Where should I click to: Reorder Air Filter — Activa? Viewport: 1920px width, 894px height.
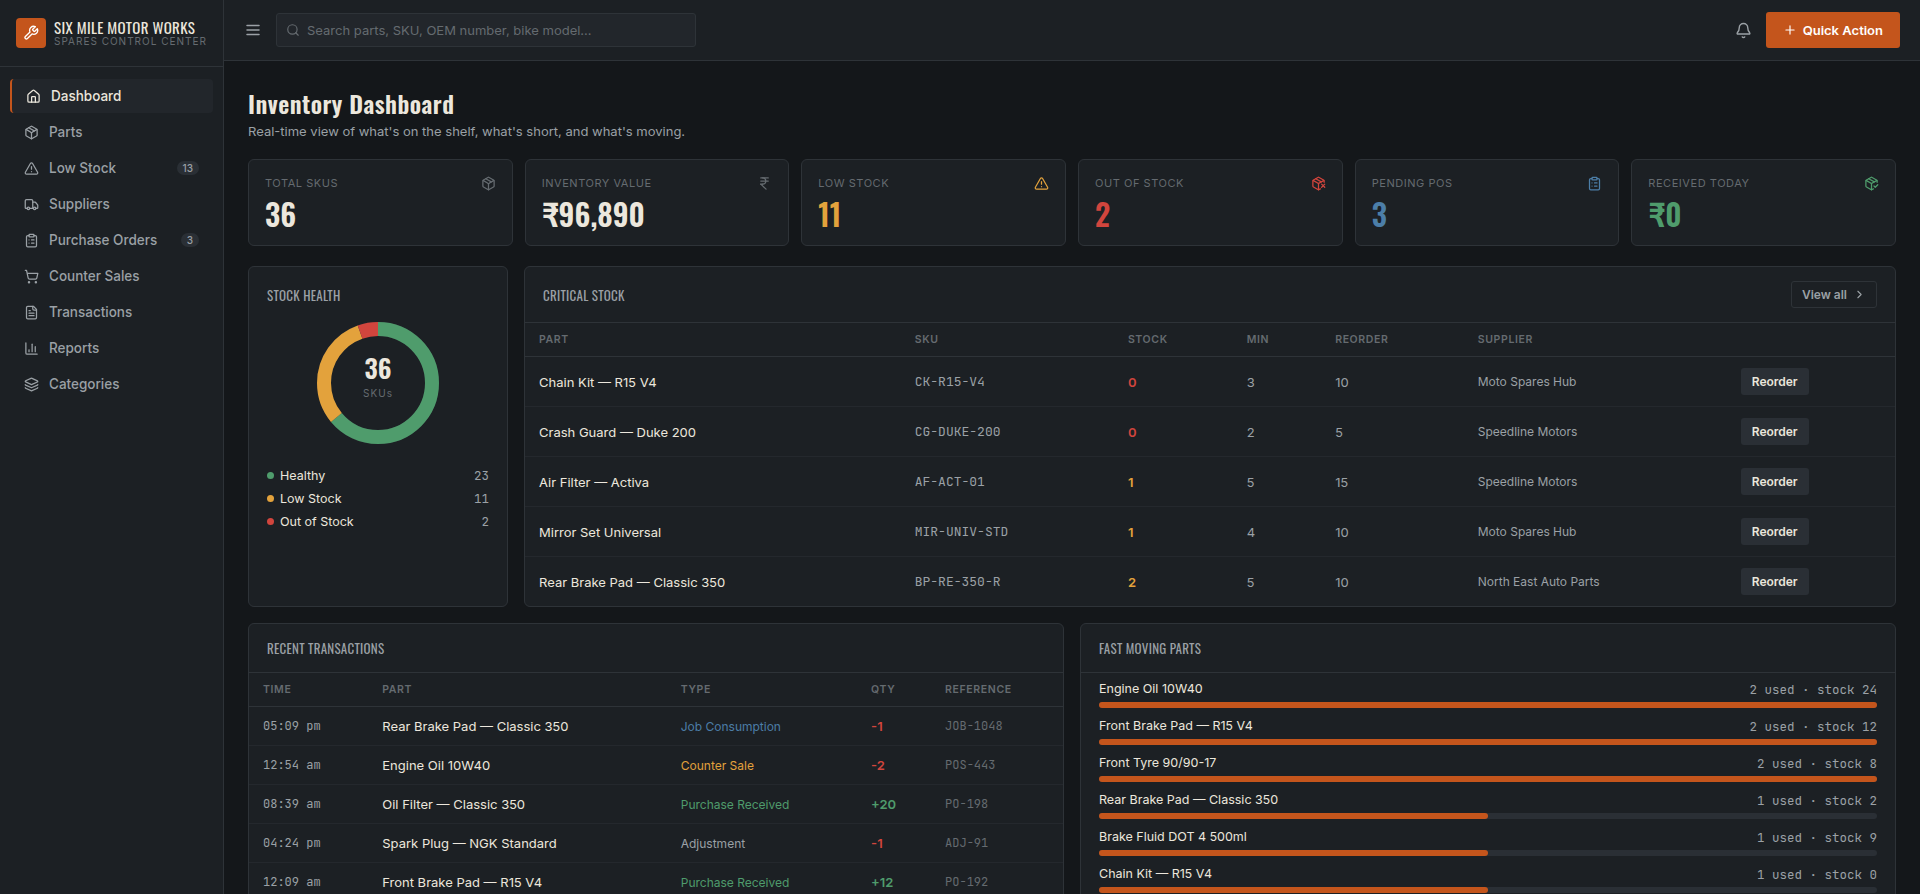coord(1774,482)
